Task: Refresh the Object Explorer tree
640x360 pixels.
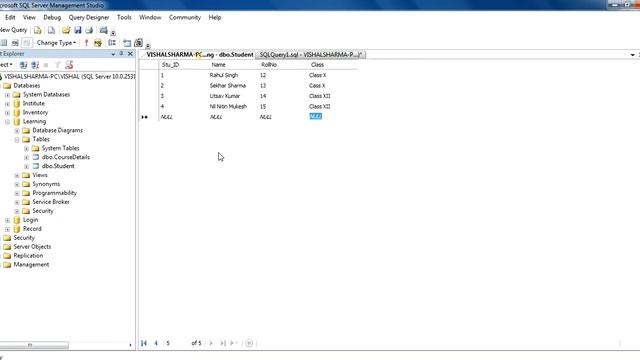Action: 69,65
